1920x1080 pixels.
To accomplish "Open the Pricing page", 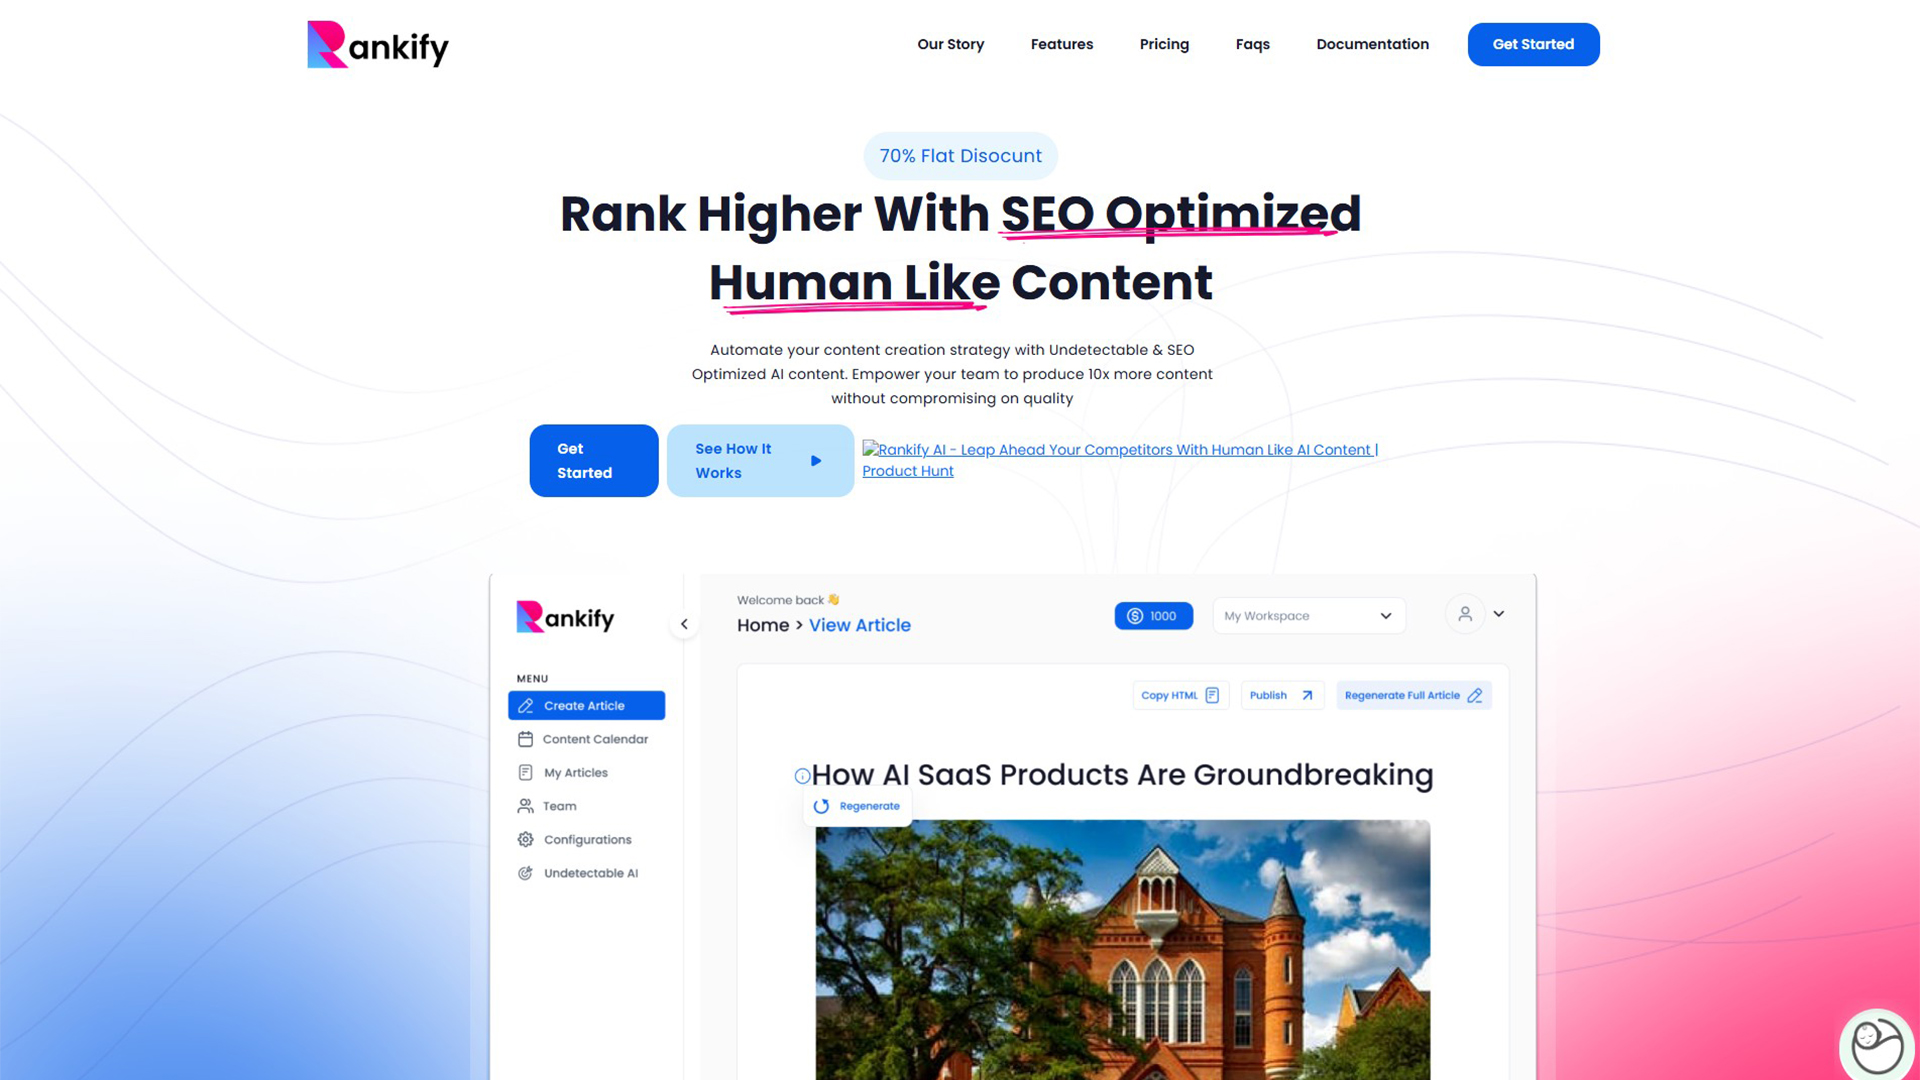I will pos(1164,44).
